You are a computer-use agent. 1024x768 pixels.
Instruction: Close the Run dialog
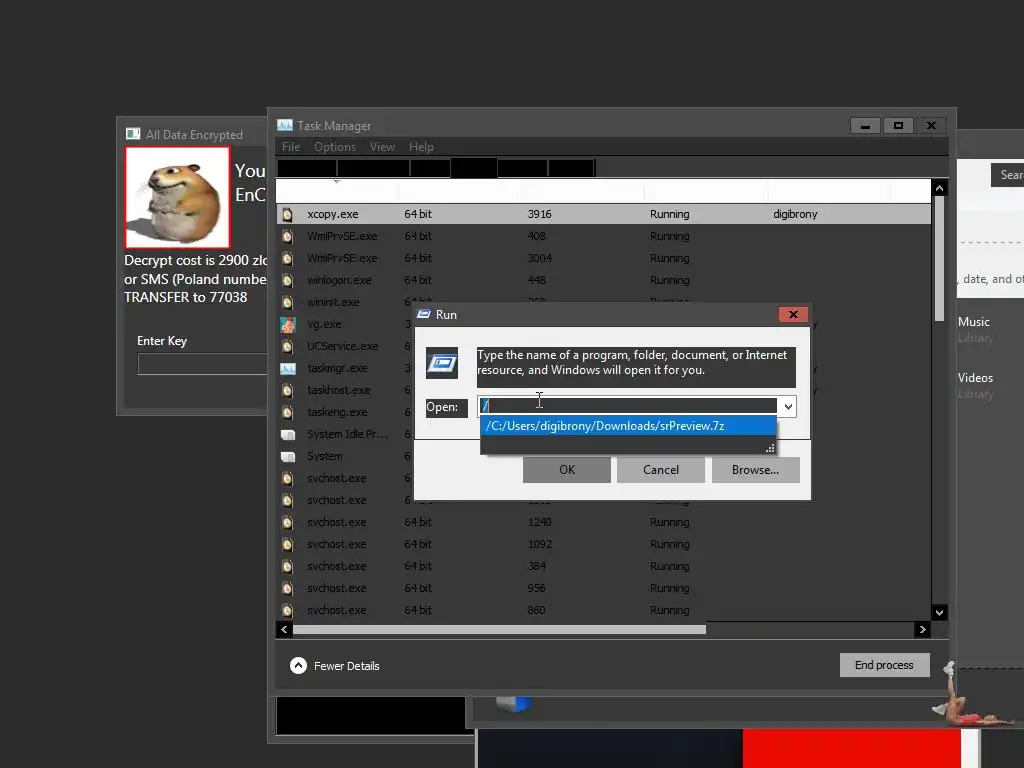(793, 315)
